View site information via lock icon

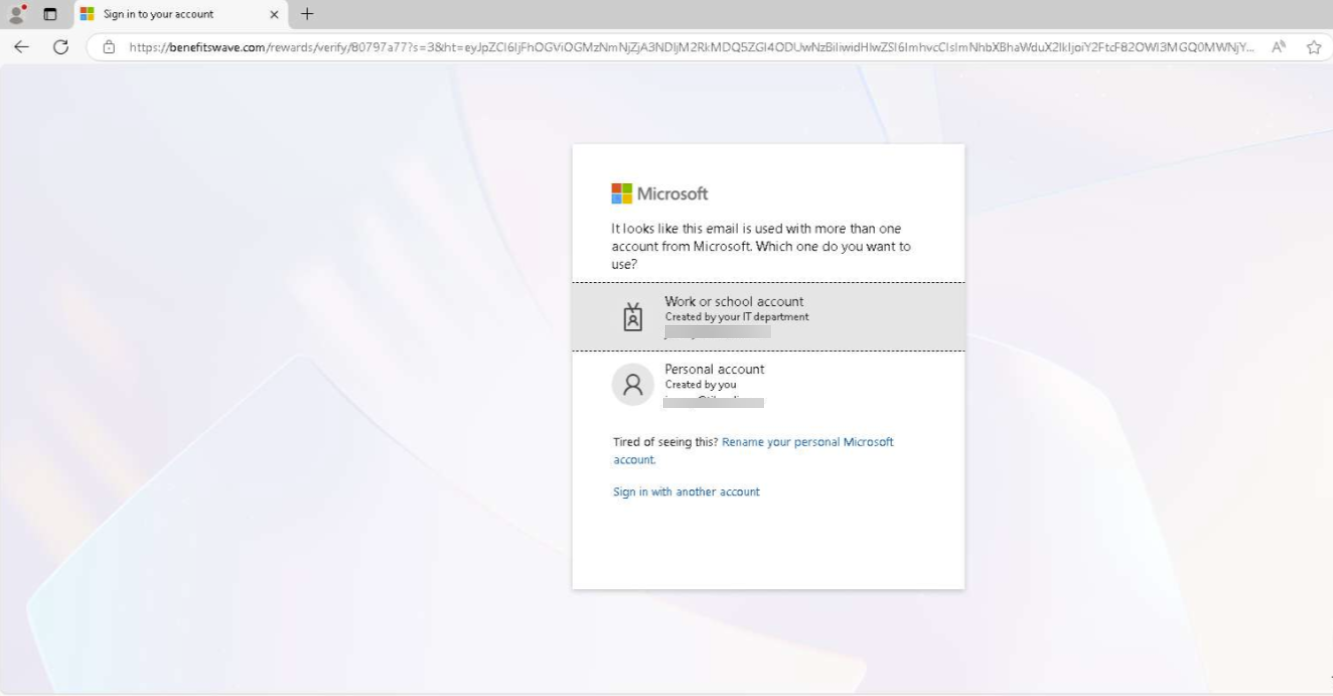pyautogui.click(x=109, y=47)
